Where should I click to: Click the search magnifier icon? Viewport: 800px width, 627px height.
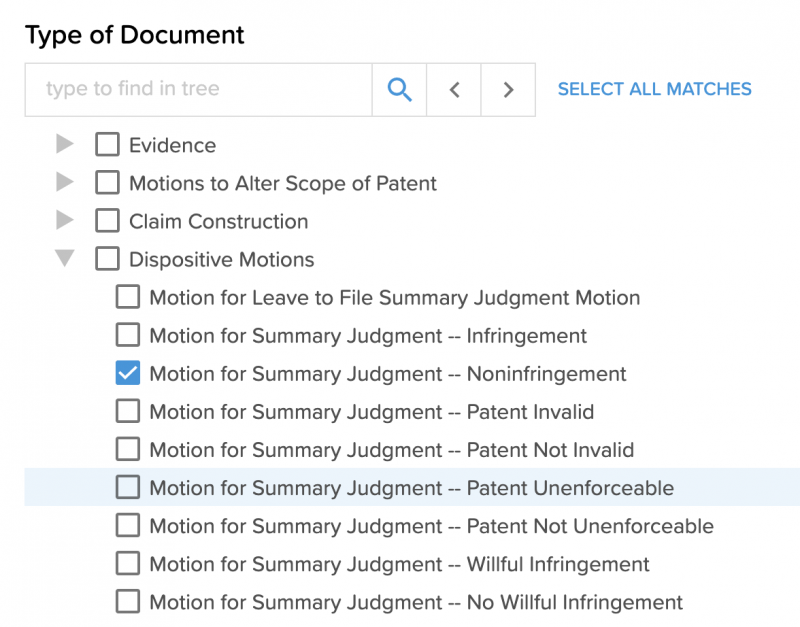[x=399, y=89]
